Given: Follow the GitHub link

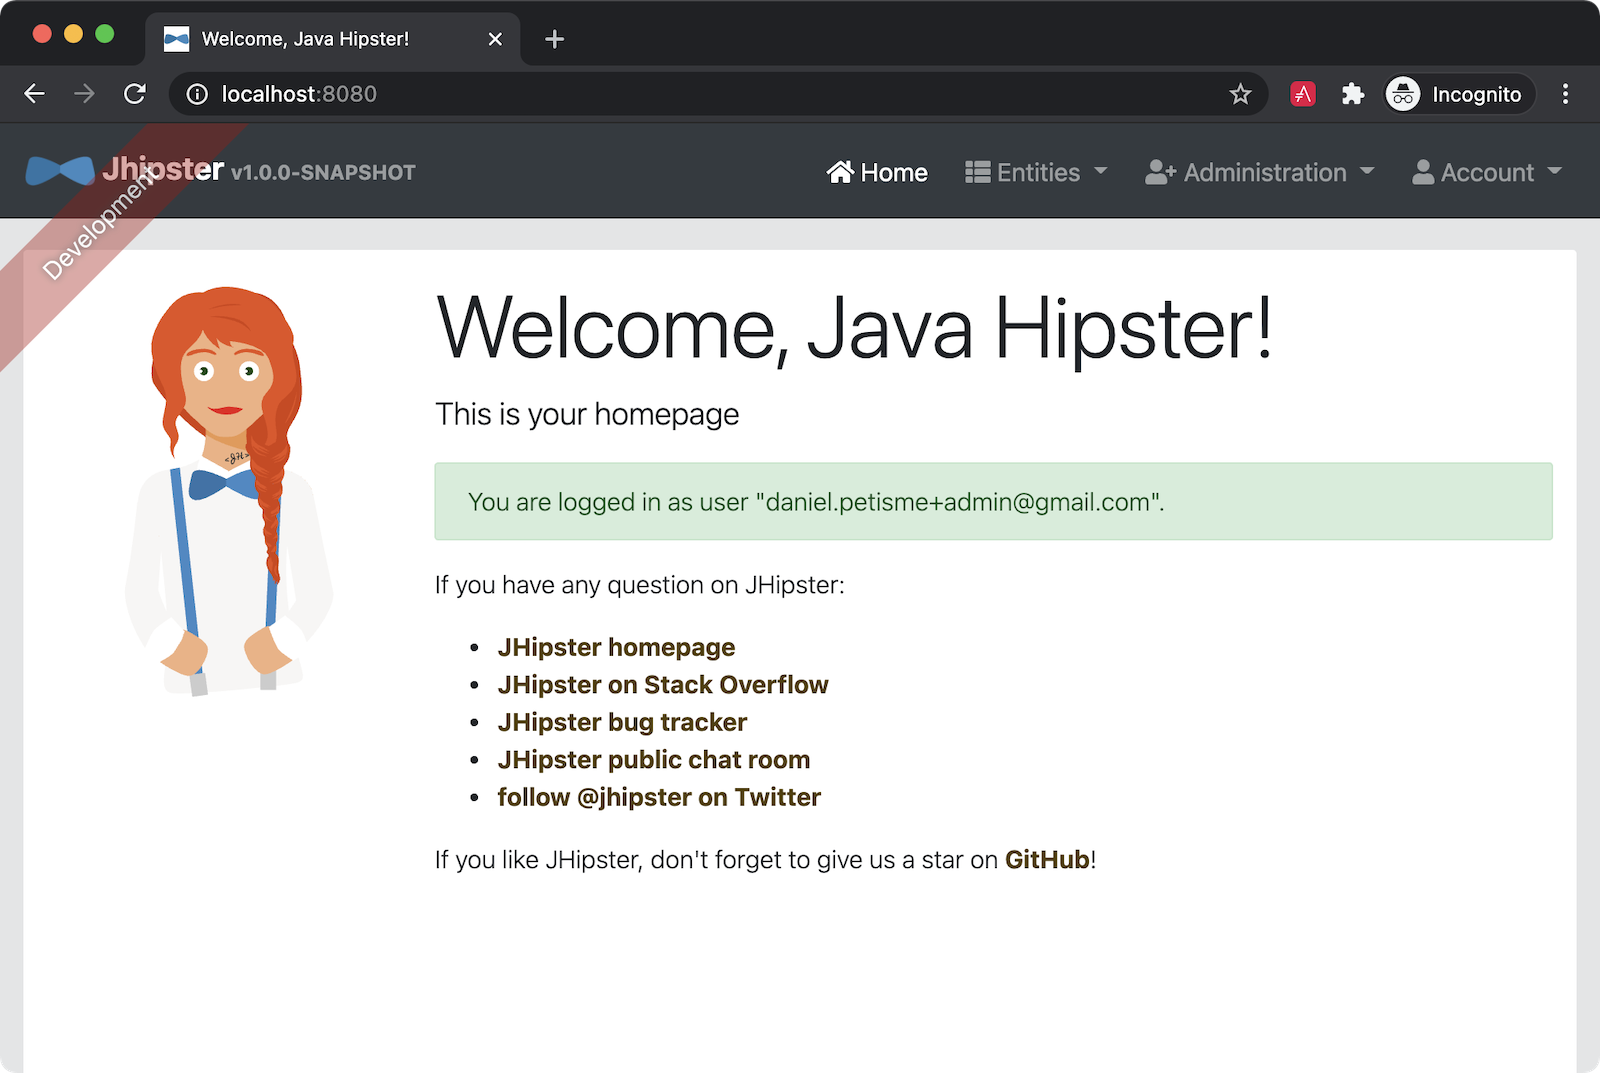Looking at the screenshot, I should pos(1046,860).
